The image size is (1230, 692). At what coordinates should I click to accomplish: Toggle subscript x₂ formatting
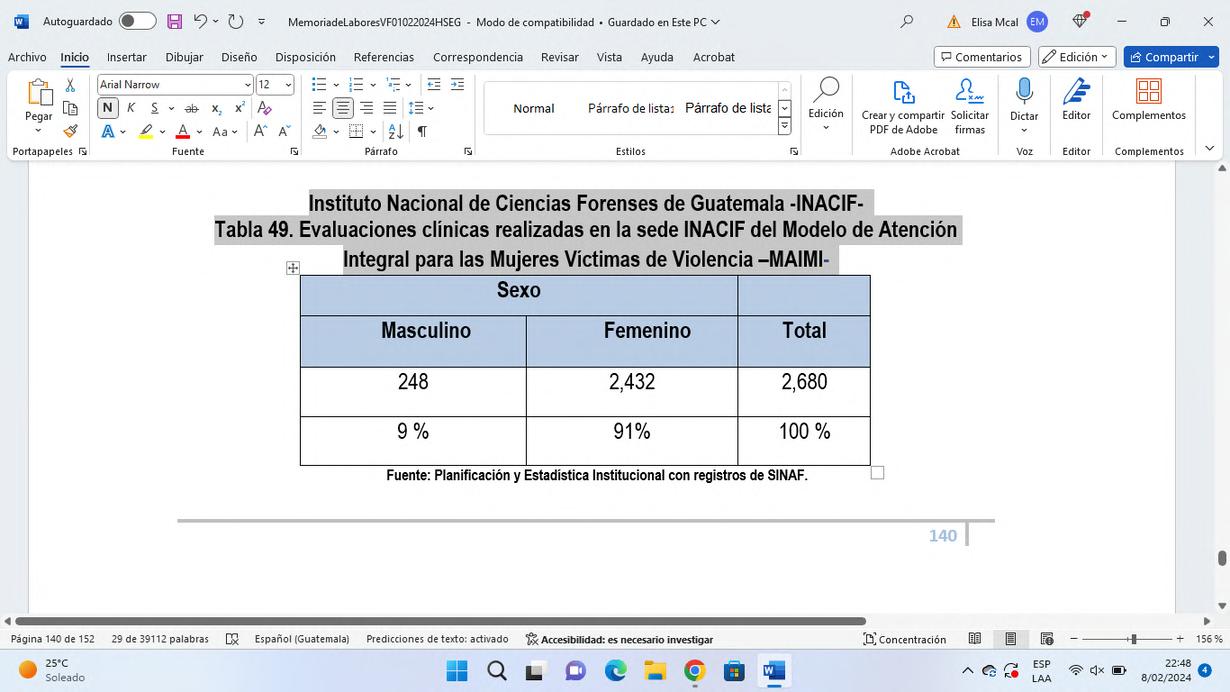click(216, 108)
